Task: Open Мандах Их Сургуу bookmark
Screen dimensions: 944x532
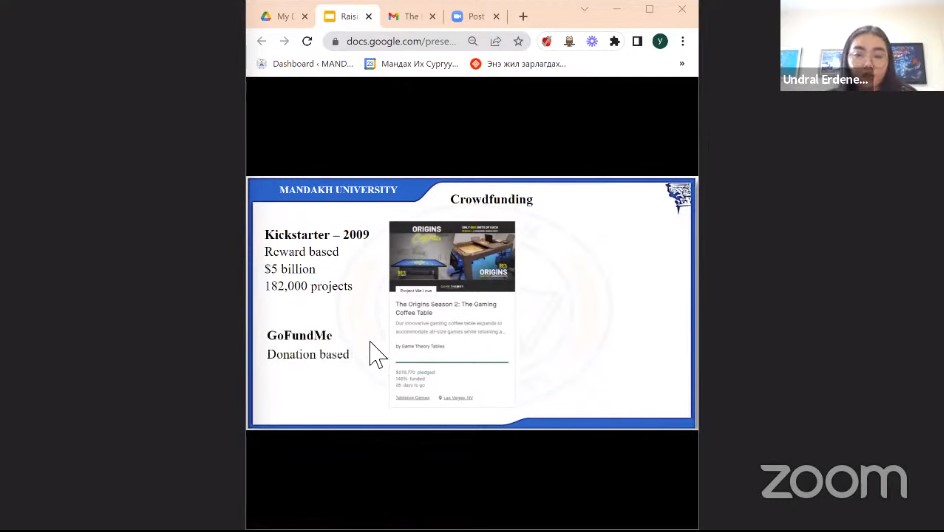Action: point(412,64)
